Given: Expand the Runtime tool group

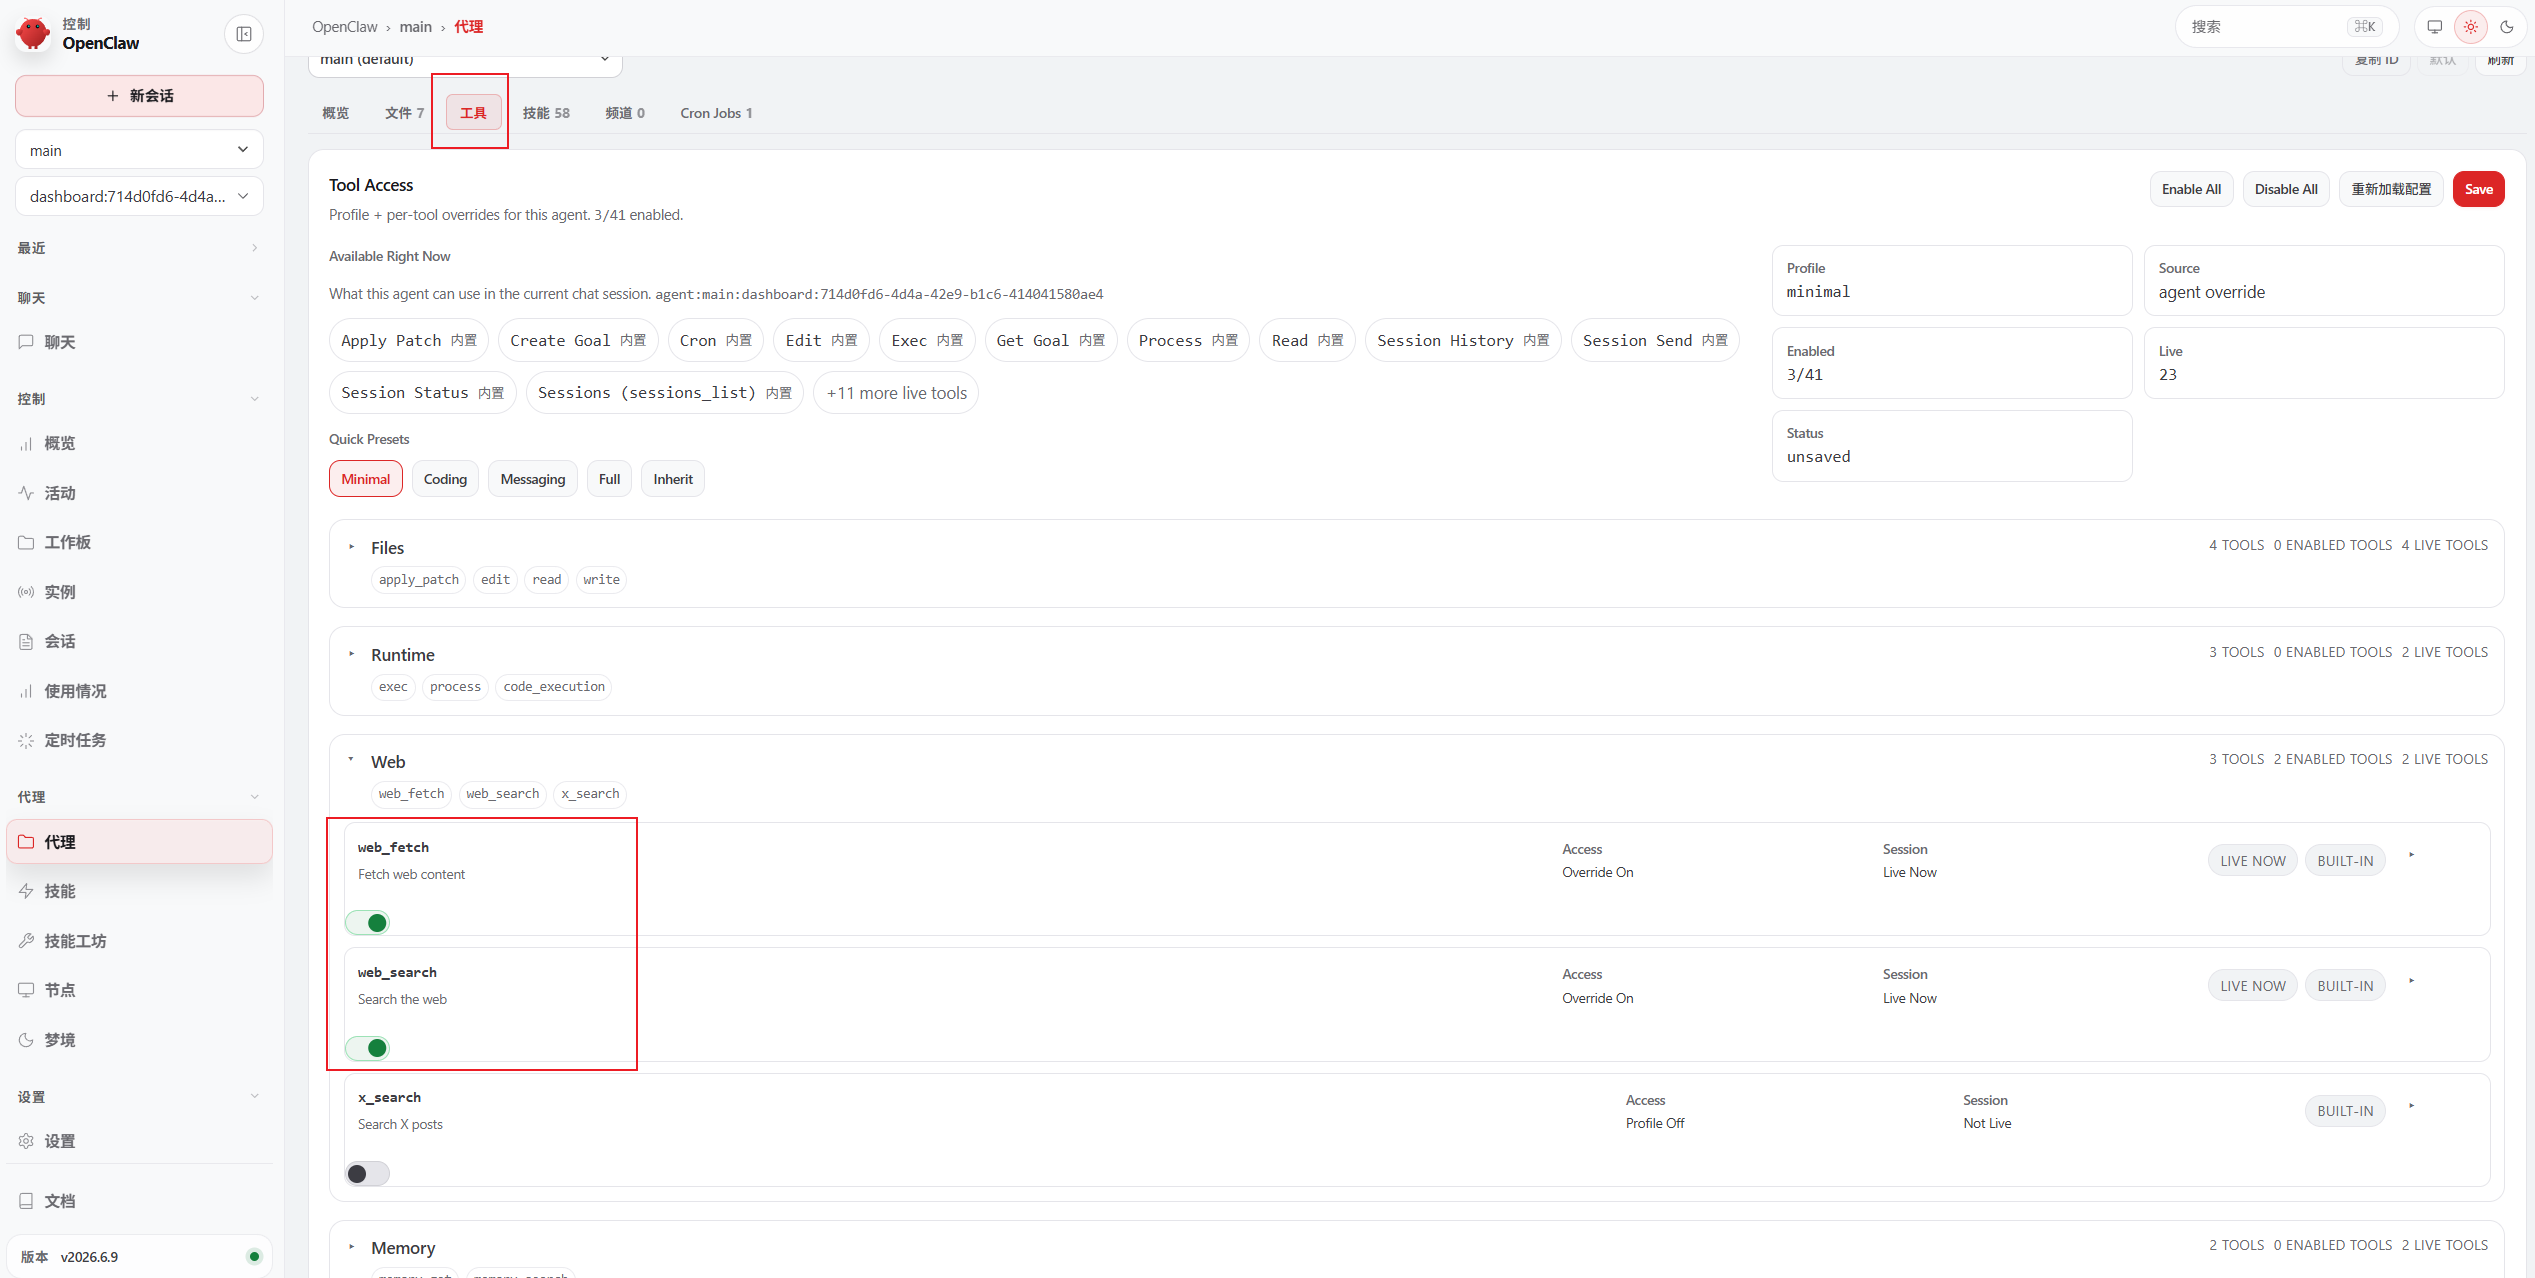Looking at the screenshot, I should point(352,654).
